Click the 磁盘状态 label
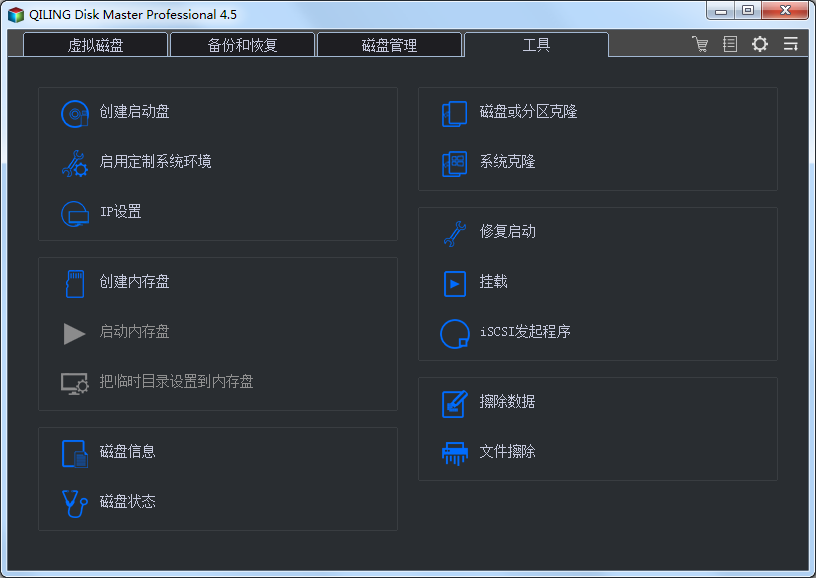The image size is (816, 578). [x=128, y=502]
